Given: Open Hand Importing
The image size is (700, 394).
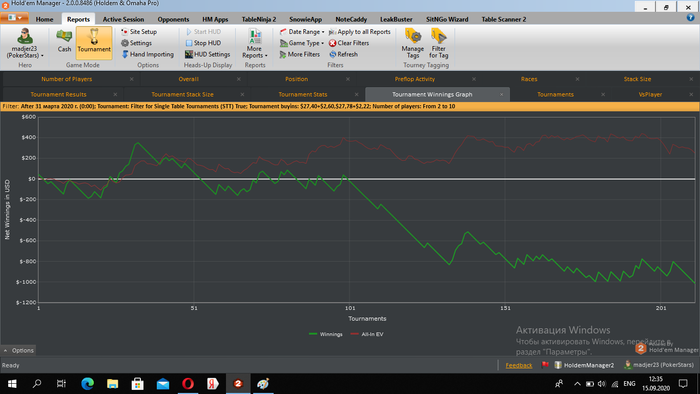Looking at the screenshot, I should coord(147,54).
